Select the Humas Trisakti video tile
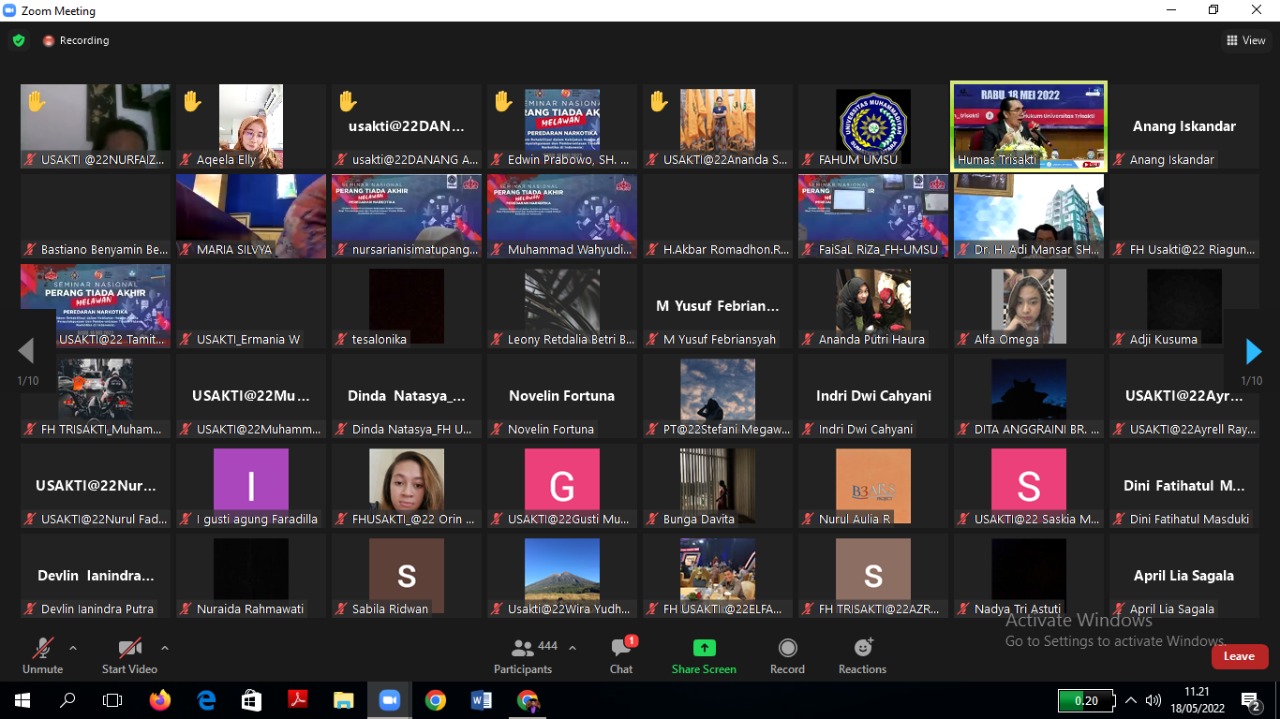The image size is (1280, 719). [1028, 126]
